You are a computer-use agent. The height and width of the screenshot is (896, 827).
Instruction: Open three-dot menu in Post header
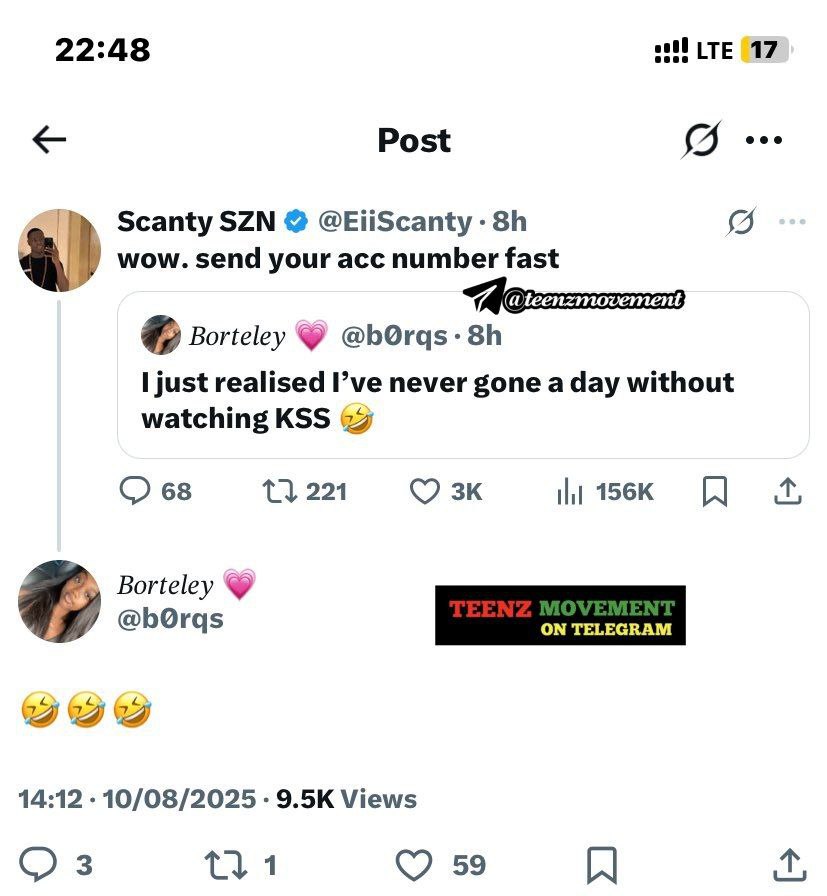(x=764, y=140)
